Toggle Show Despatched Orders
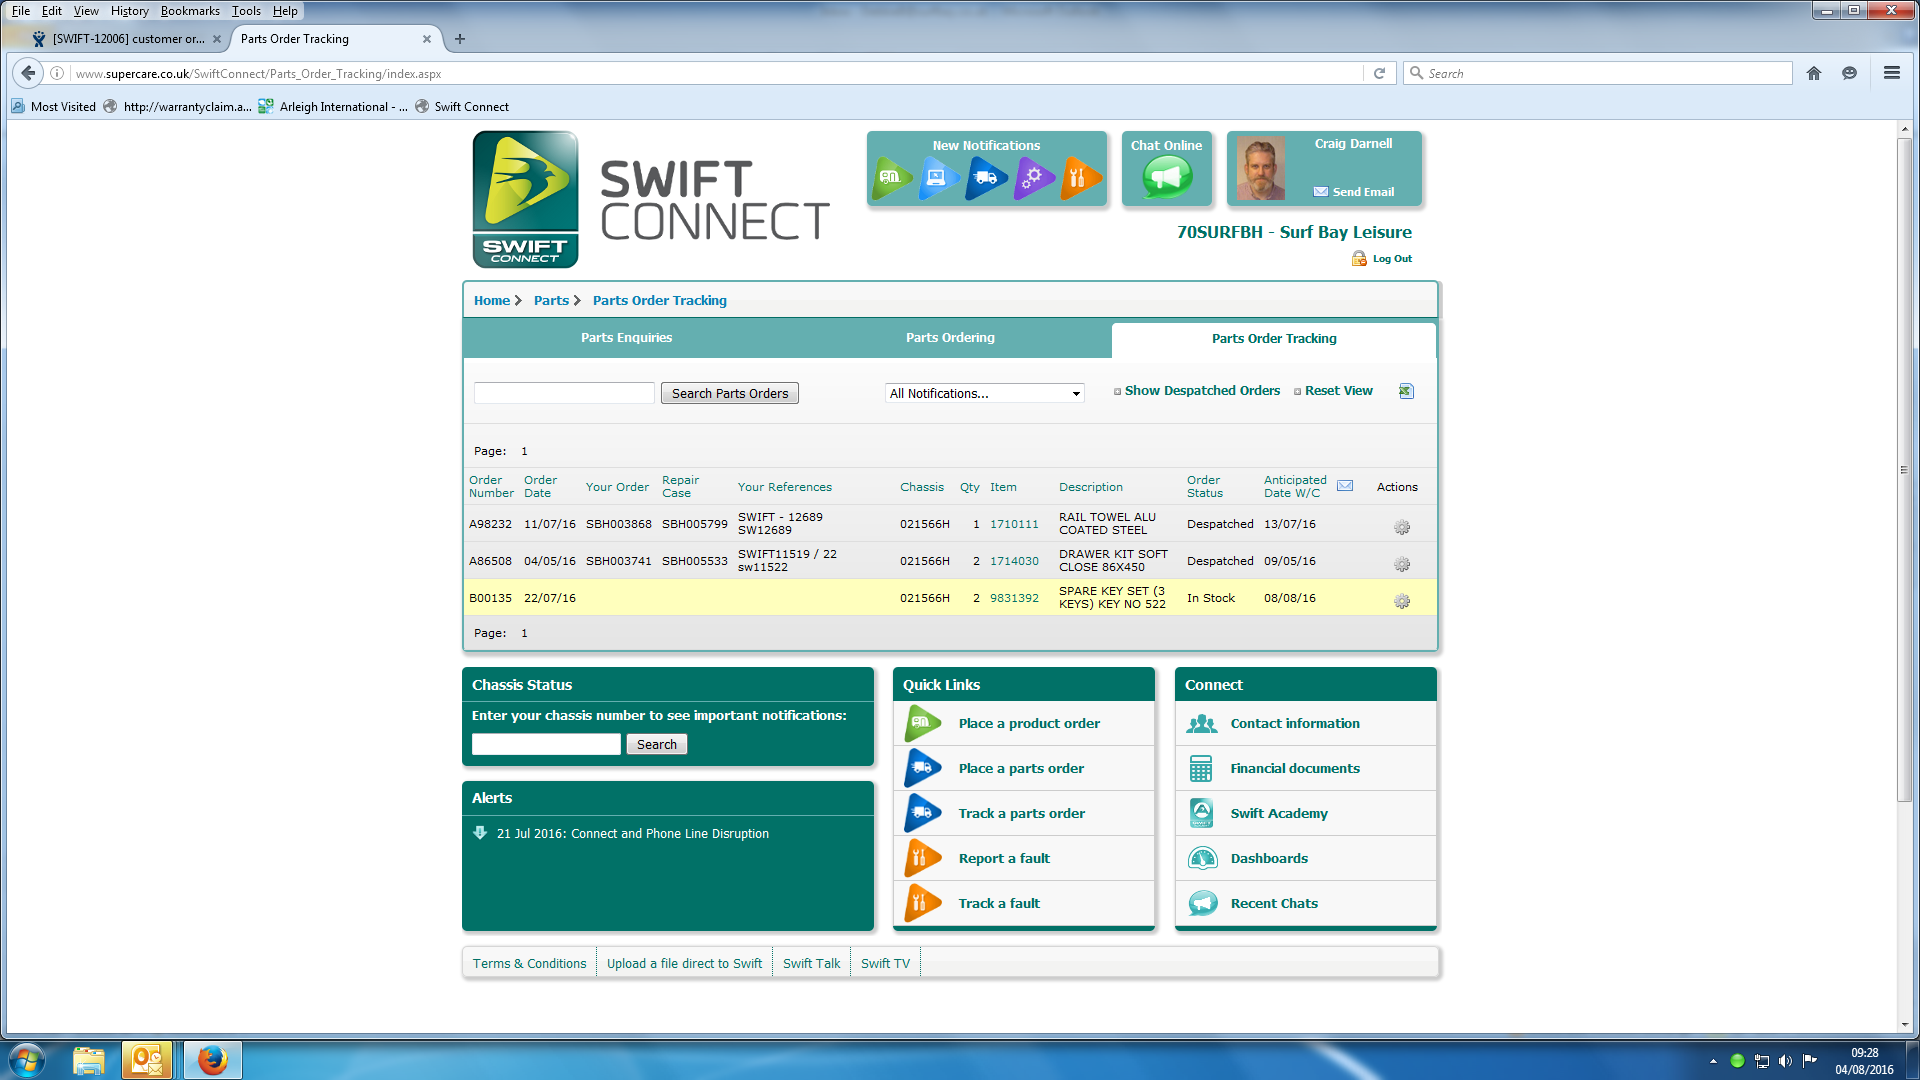The image size is (1920, 1080). (x=1201, y=391)
